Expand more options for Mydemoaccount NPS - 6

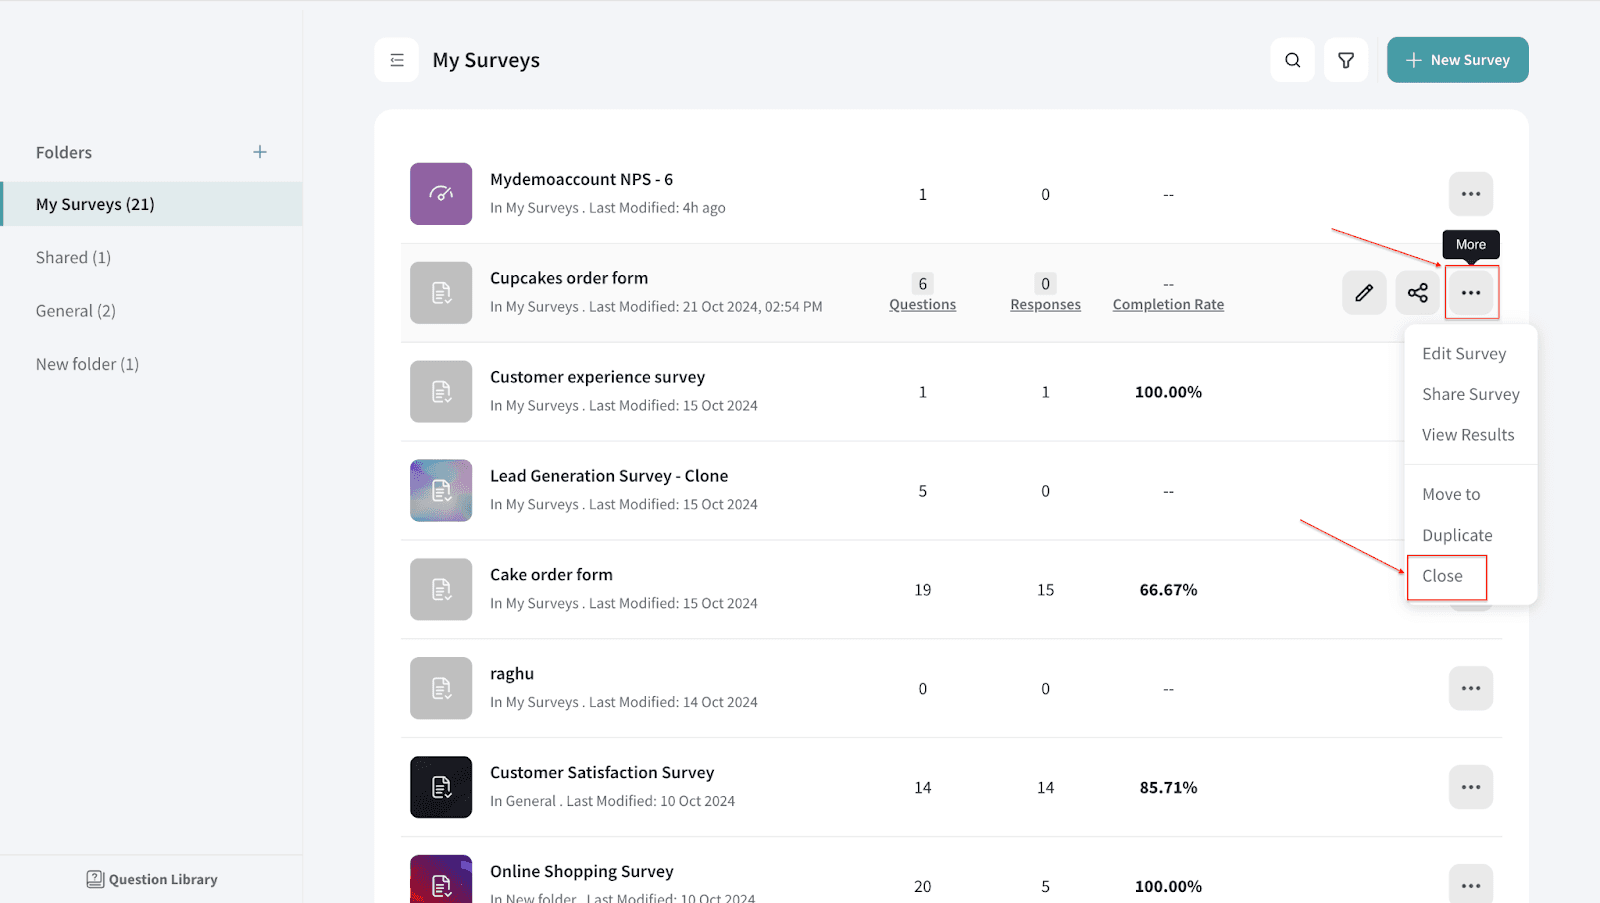[x=1470, y=194]
